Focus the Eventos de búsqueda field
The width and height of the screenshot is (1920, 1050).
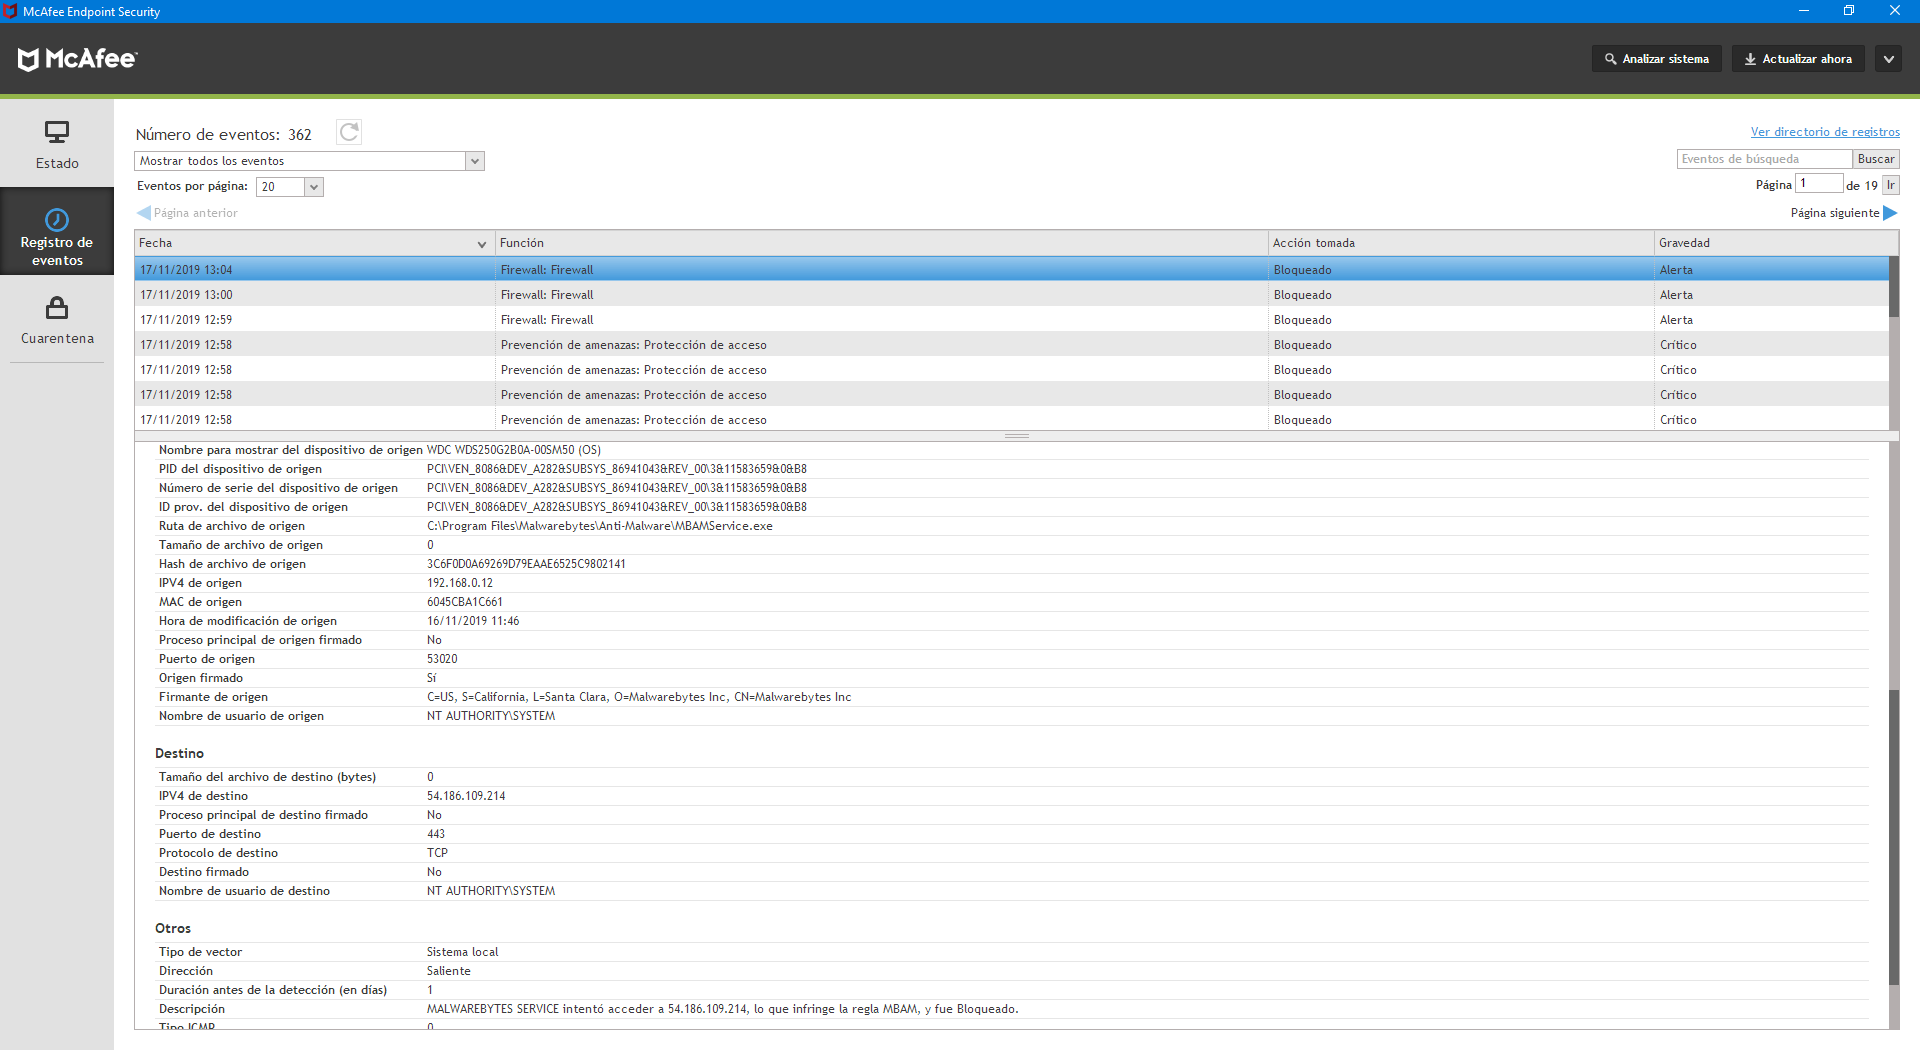(1763, 159)
